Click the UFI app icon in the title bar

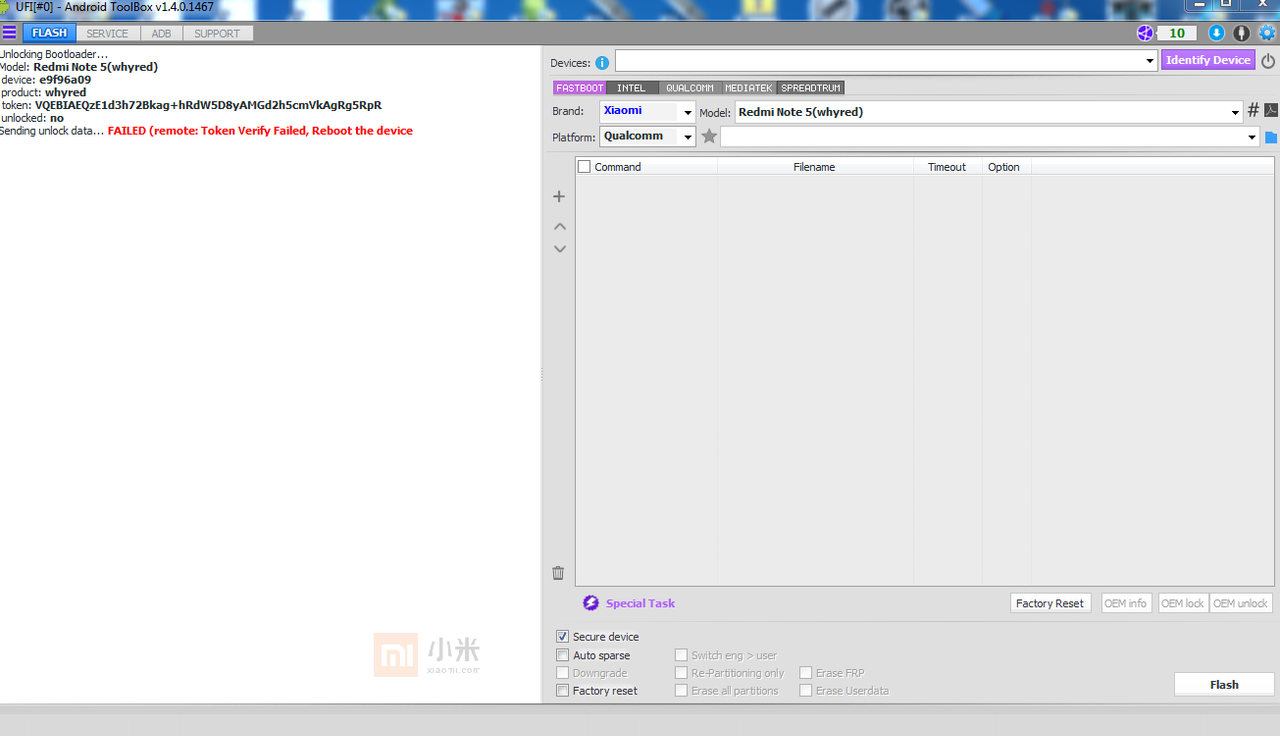coord(6,7)
